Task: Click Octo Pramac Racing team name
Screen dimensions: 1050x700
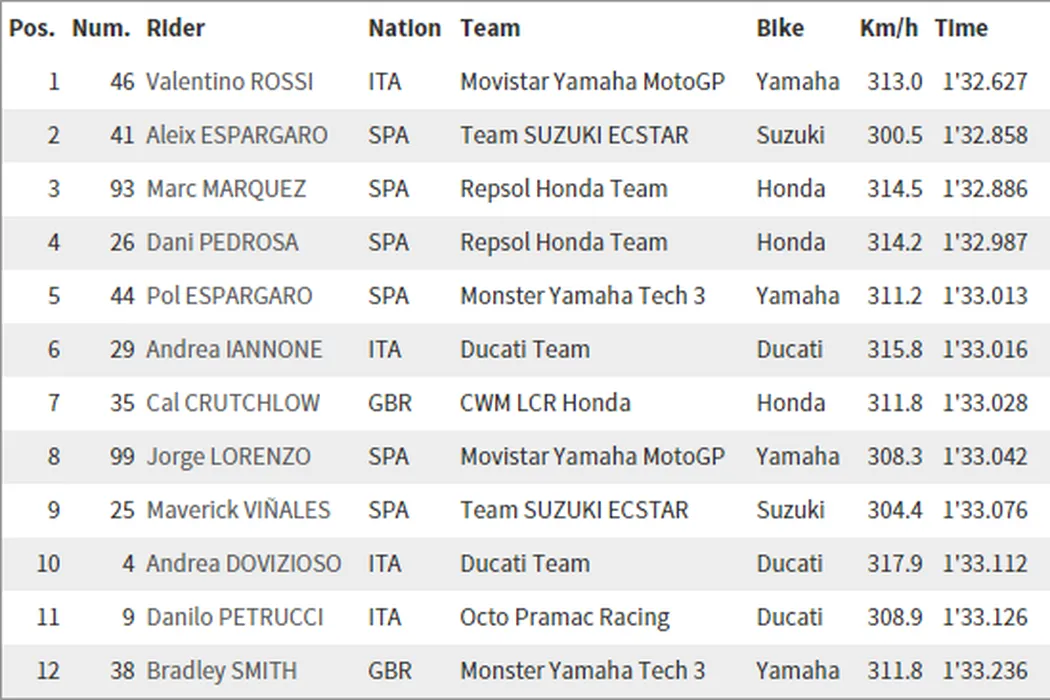Action: (564, 617)
